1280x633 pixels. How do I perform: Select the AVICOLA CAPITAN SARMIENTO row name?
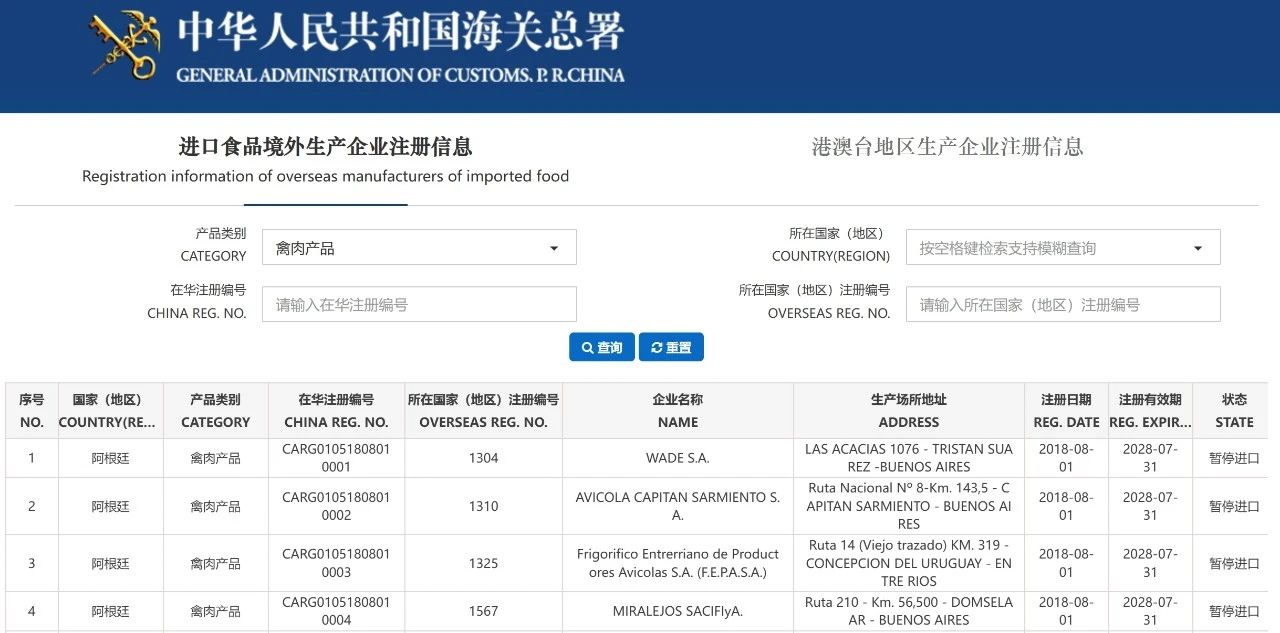(x=677, y=506)
